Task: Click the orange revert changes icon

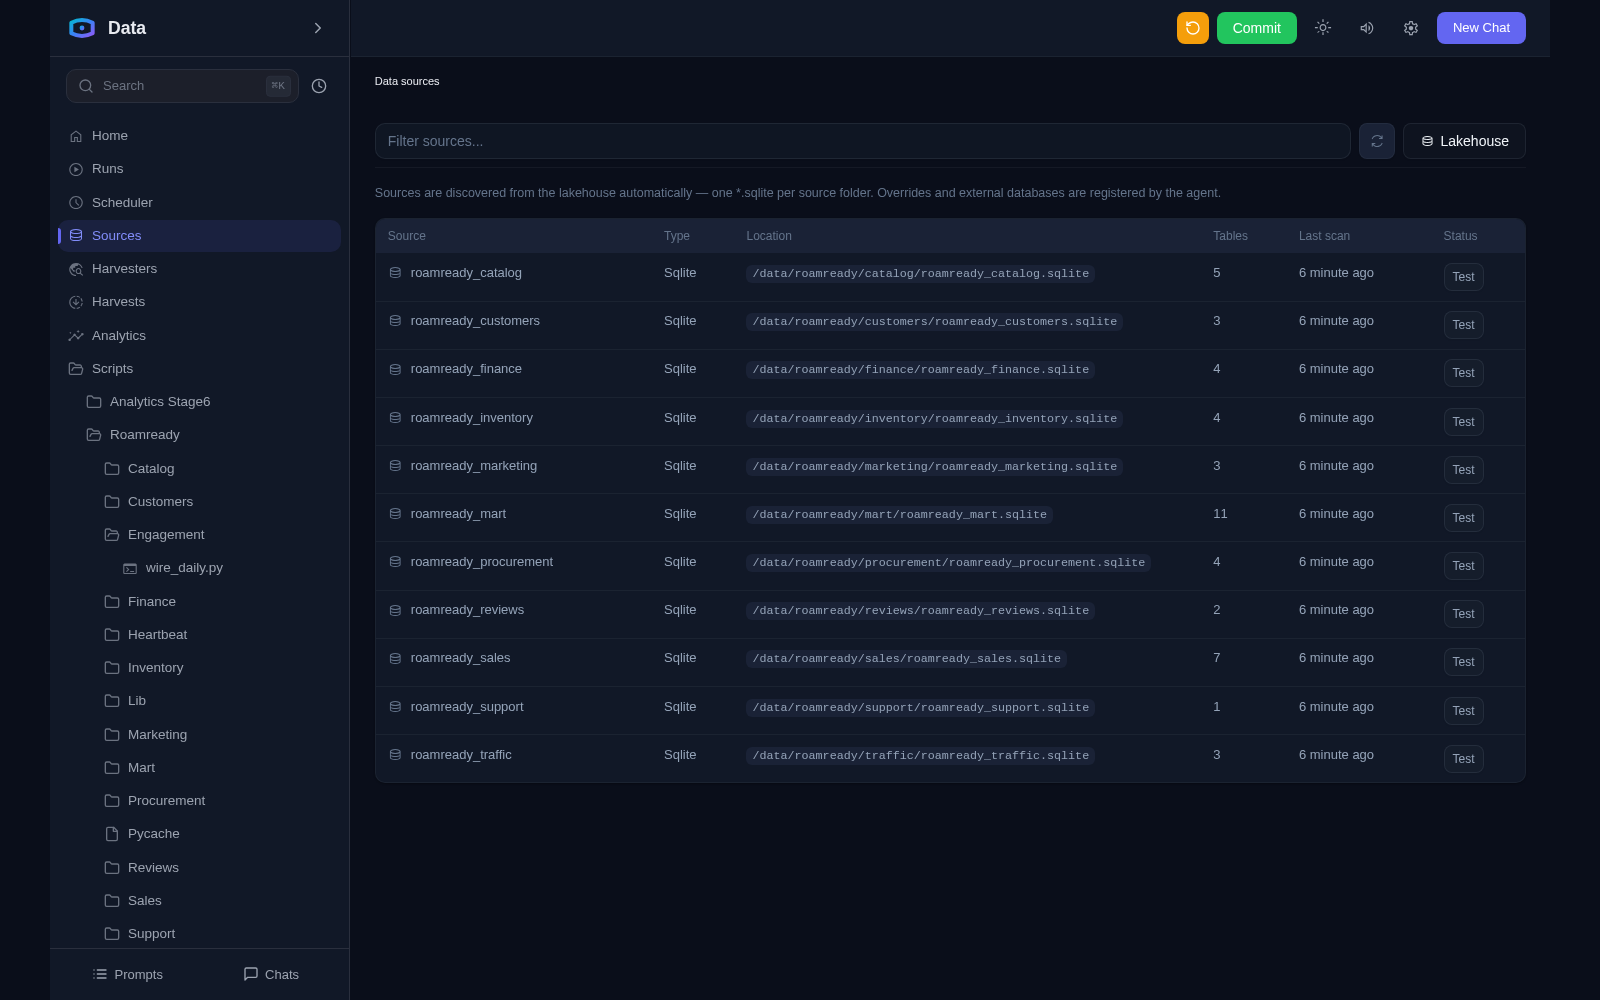Action: click(x=1192, y=28)
